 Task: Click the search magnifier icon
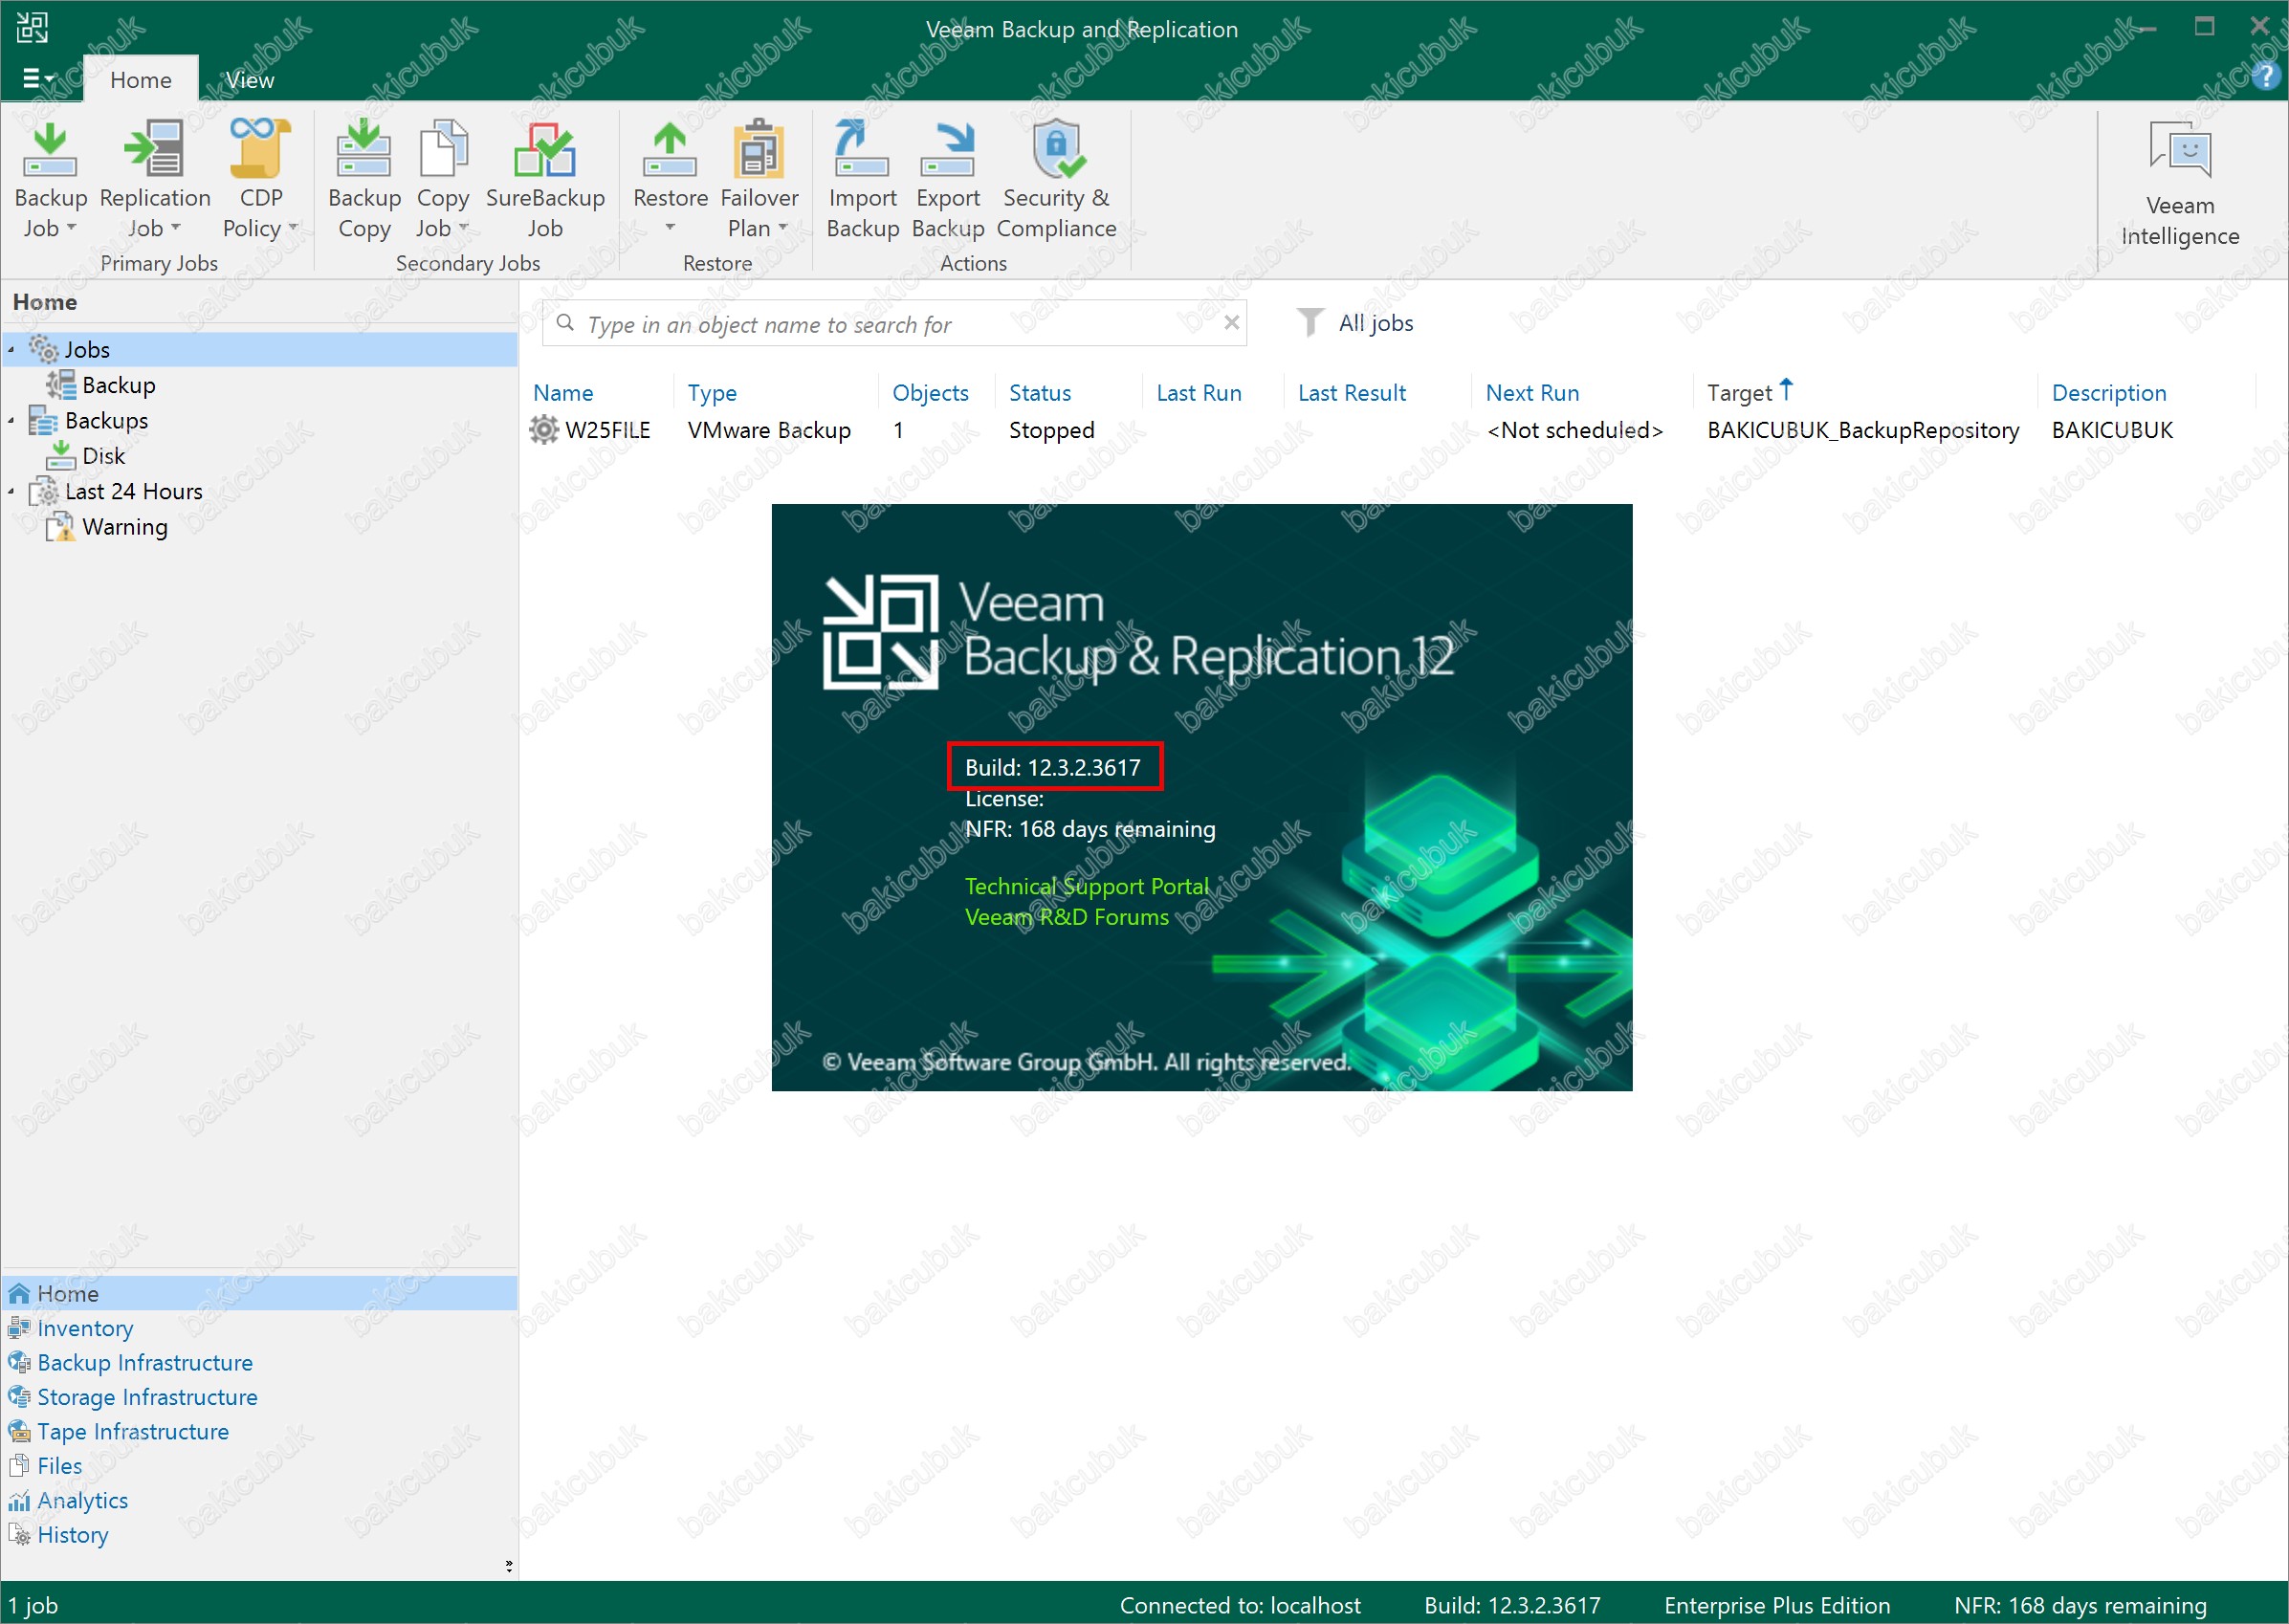coord(565,323)
